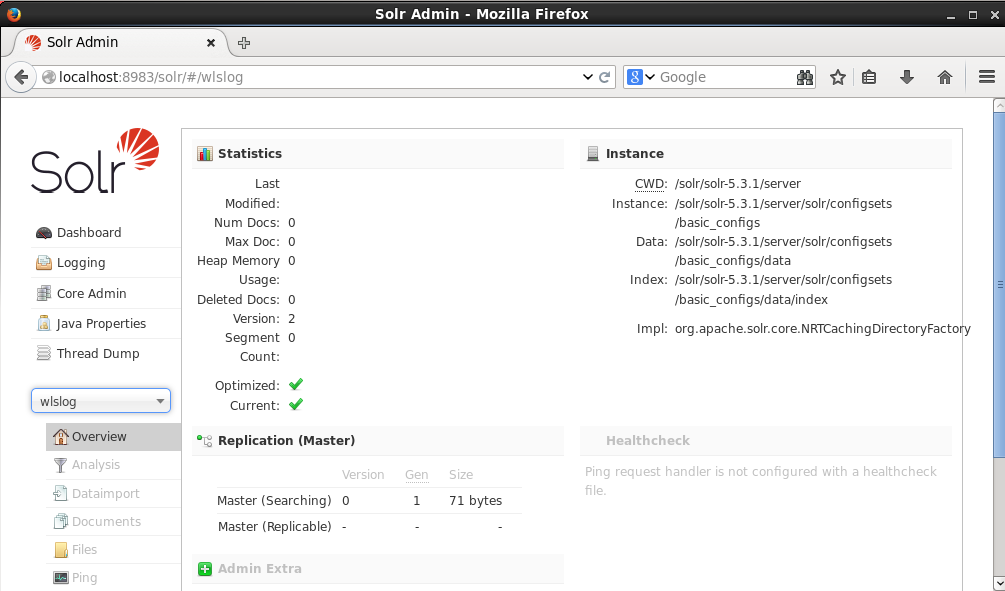Show bookmarks list icon
The height and width of the screenshot is (591, 1005).
pos(869,78)
